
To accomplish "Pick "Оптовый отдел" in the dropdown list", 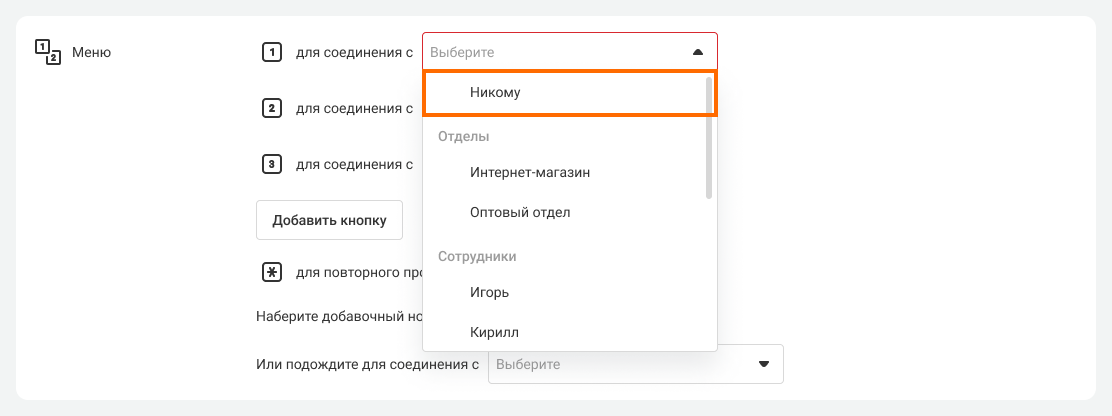I will [x=520, y=212].
